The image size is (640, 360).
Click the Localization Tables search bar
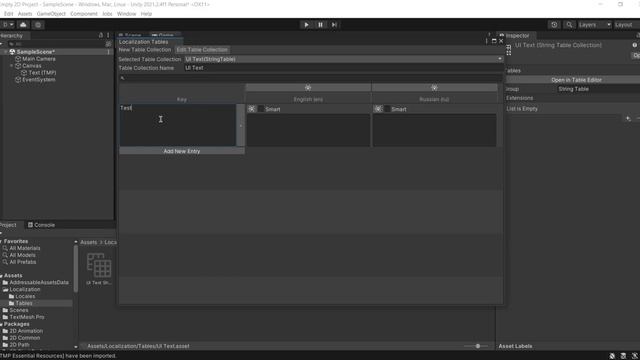click(310, 78)
